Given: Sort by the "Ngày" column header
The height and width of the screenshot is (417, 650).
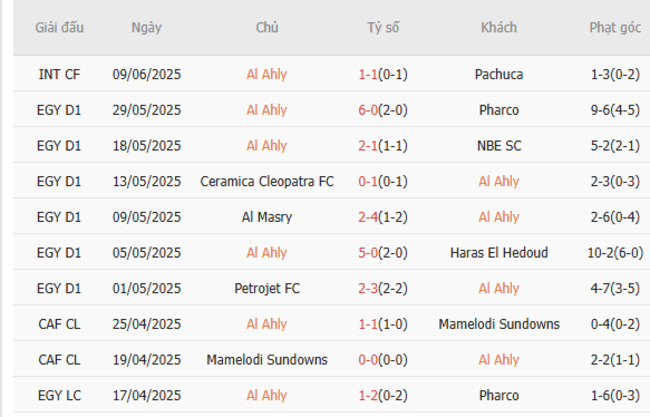Looking at the screenshot, I should pyautogui.click(x=146, y=27).
